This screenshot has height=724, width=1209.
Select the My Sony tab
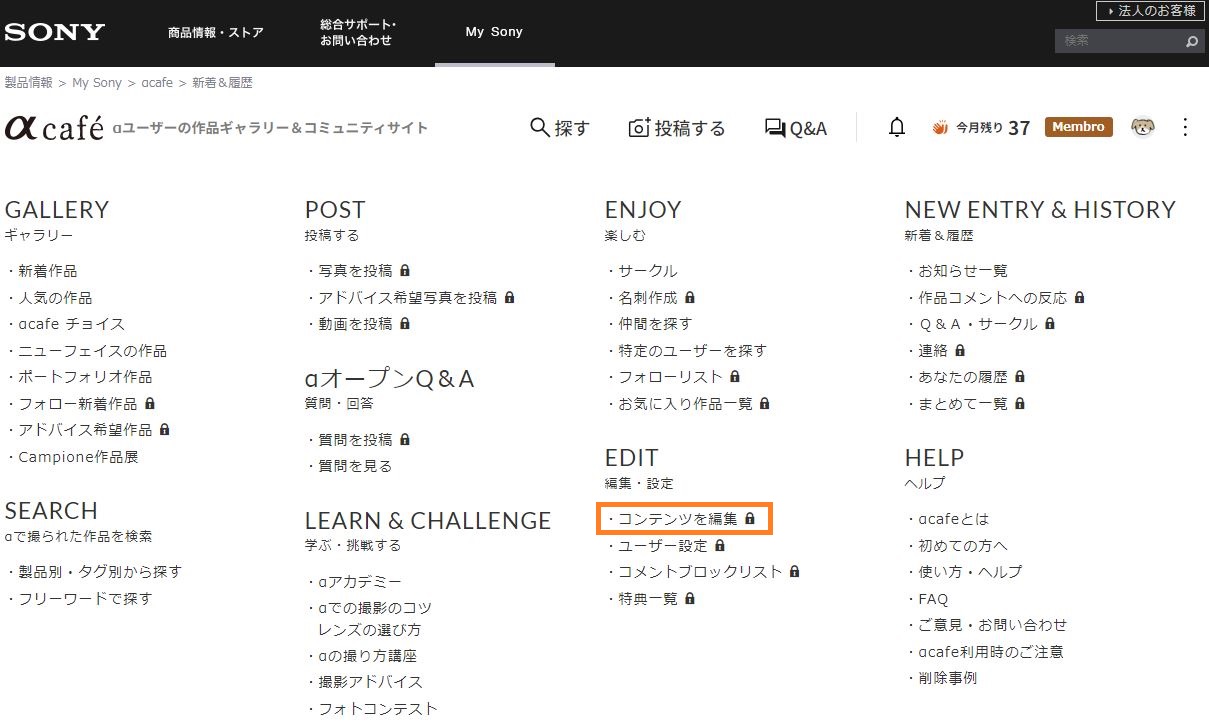(494, 32)
